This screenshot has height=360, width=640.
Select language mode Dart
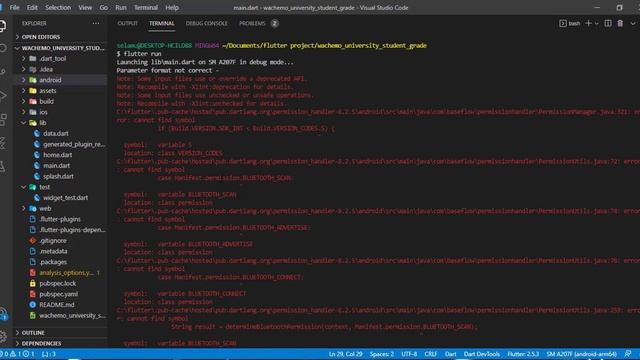click(x=451, y=354)
